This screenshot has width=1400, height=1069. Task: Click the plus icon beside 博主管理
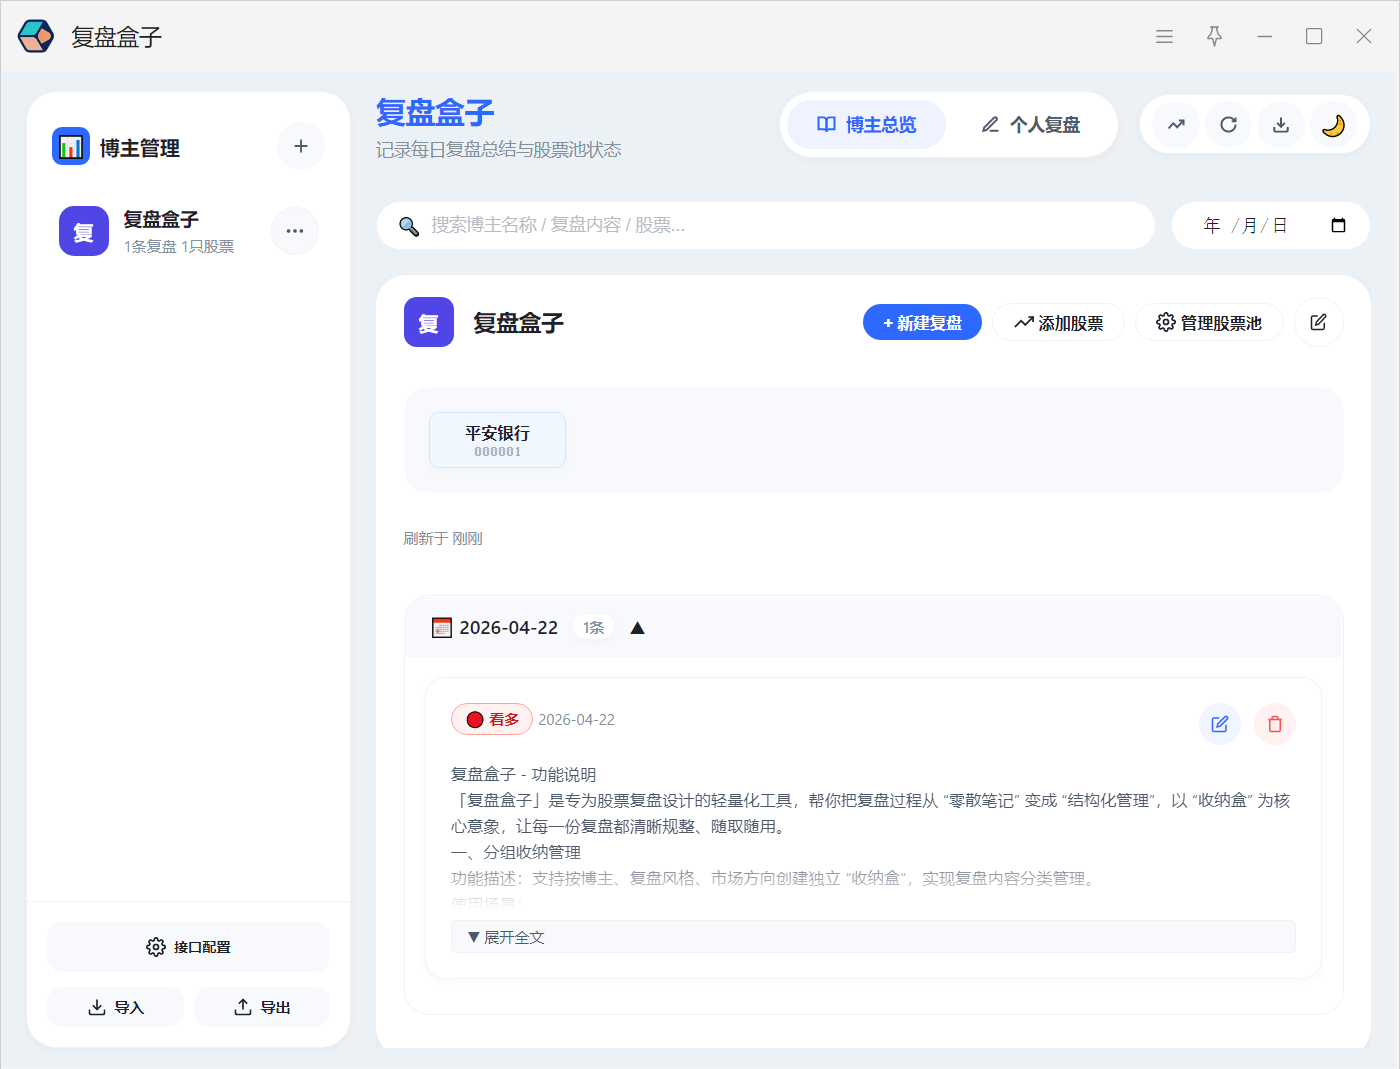pyautogui.click(x=300, y=147)
